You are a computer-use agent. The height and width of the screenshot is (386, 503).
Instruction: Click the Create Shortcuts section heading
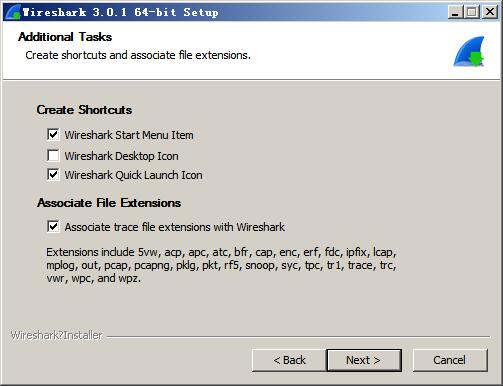84,110
